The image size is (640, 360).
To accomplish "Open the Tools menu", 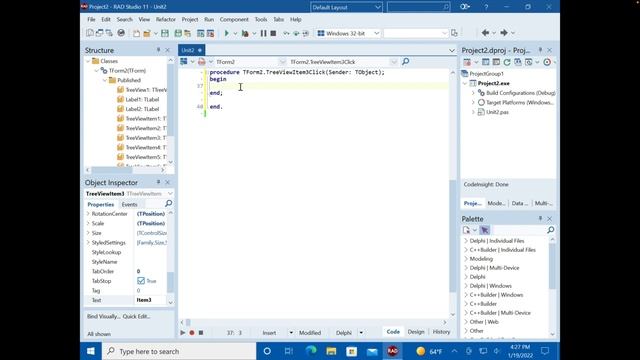I will 261,20.
